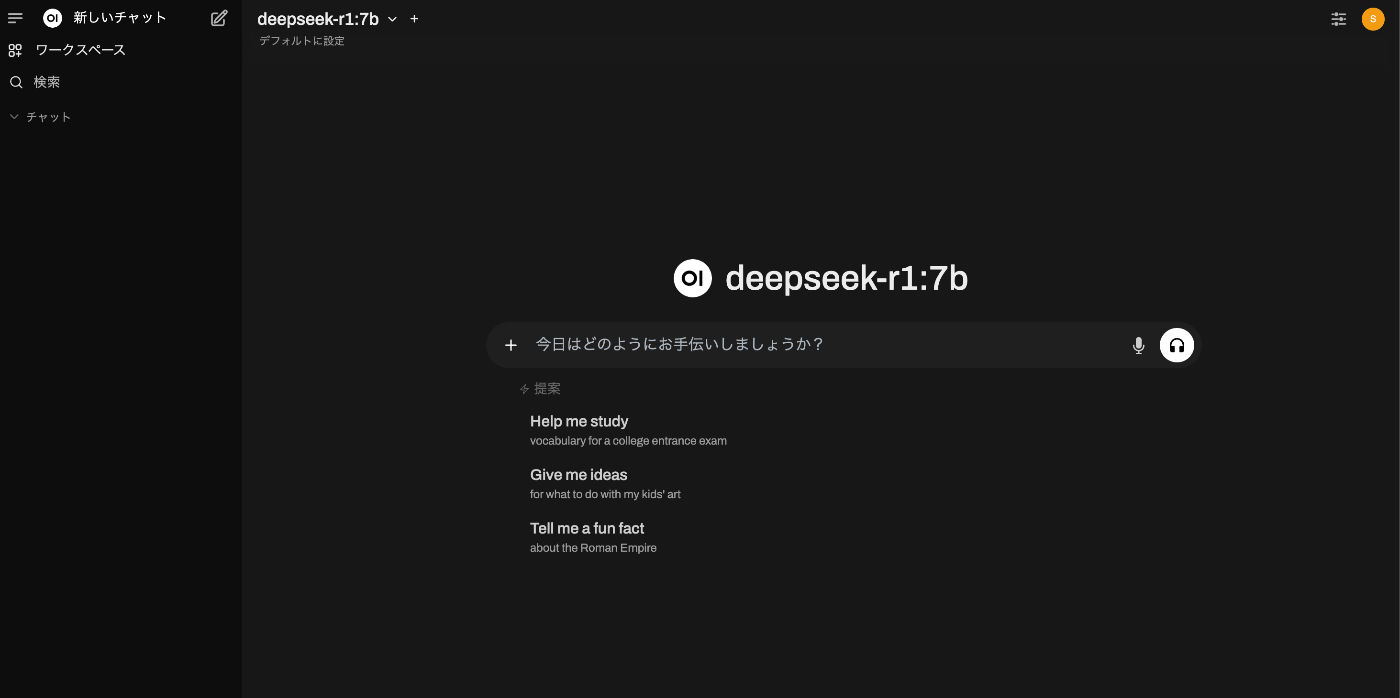Choose the Help me study suggestion
Image resolution: width=1400 pixels, height=698 pixels.
click(x=628, y=430)
